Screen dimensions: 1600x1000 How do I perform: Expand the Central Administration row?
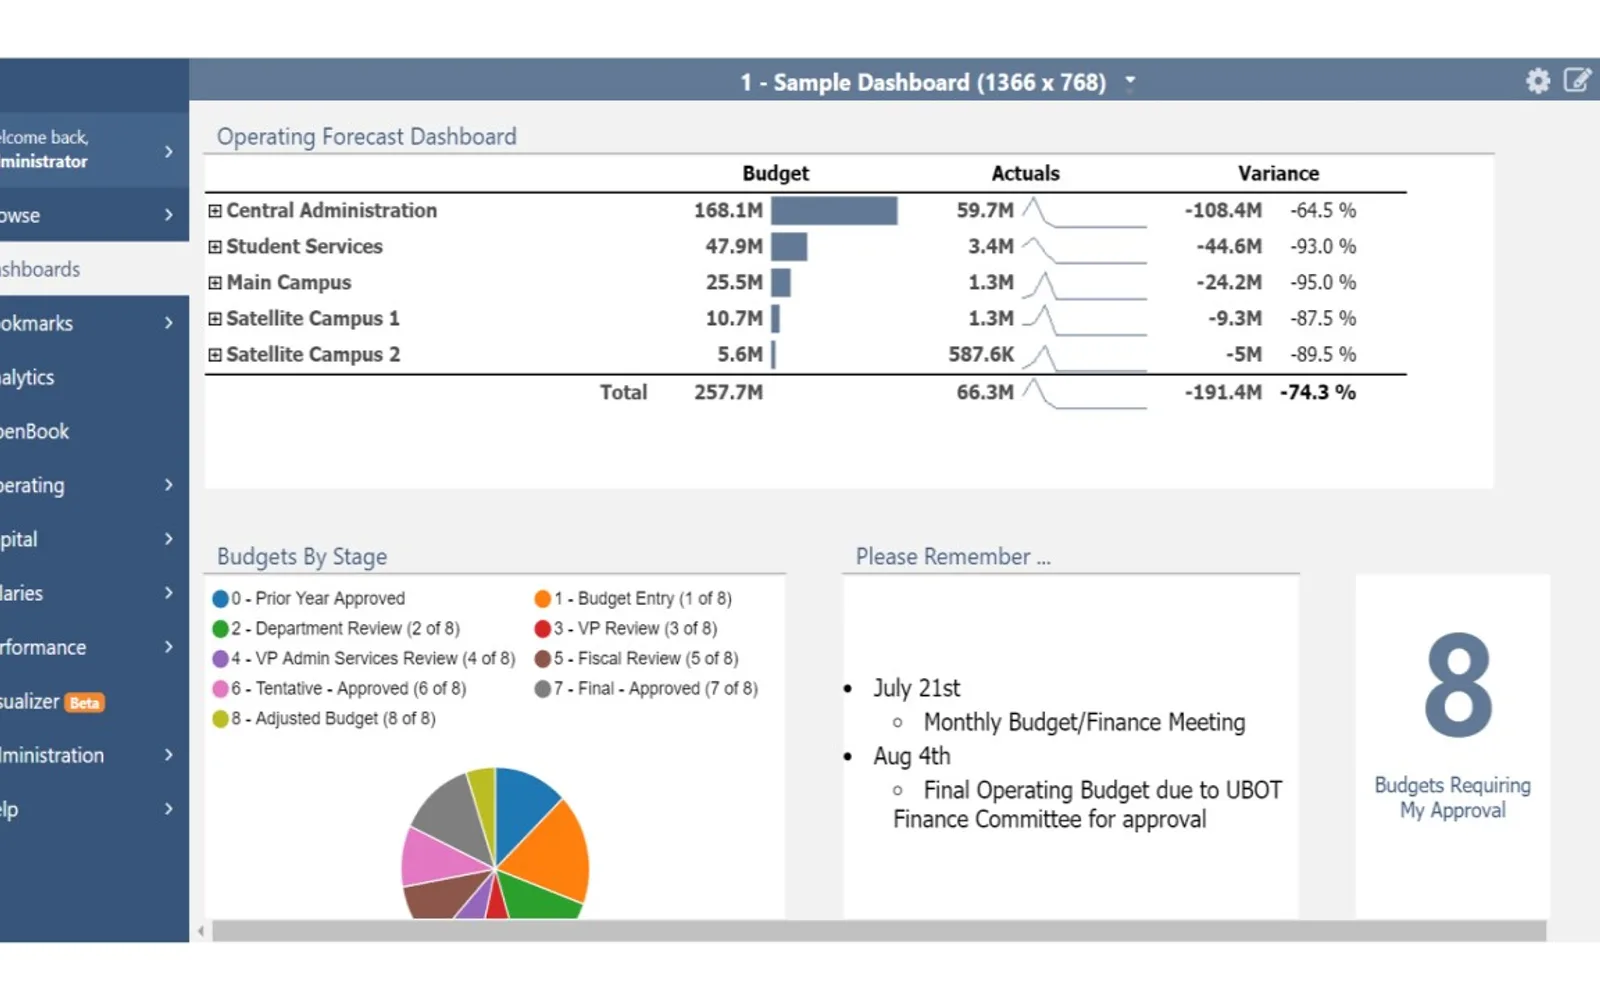pyautogui.click(x=214, y=211)
